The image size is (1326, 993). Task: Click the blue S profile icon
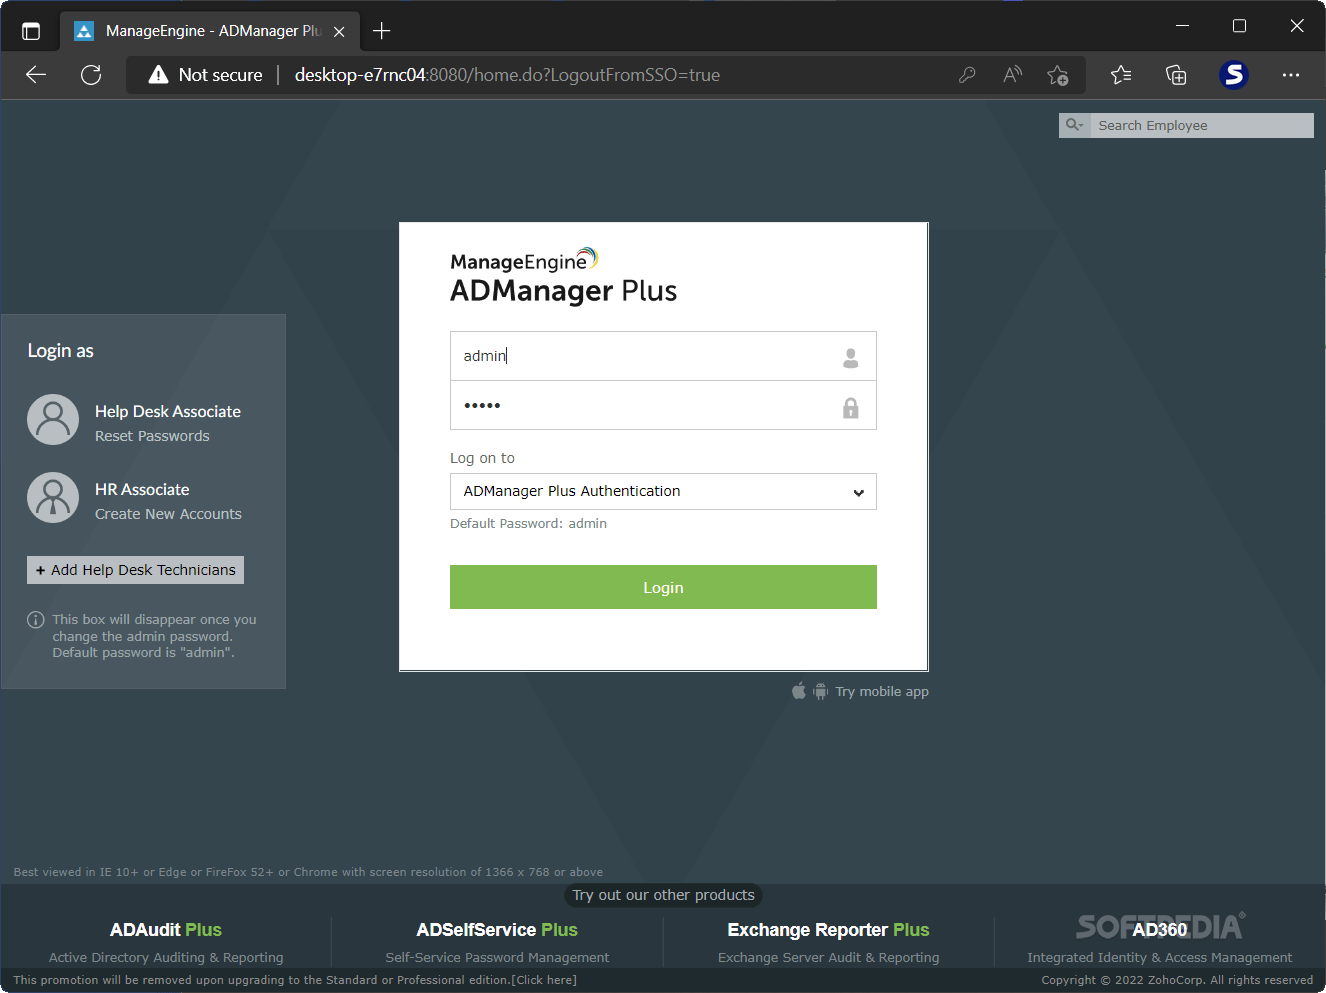tap(1234, 75)
